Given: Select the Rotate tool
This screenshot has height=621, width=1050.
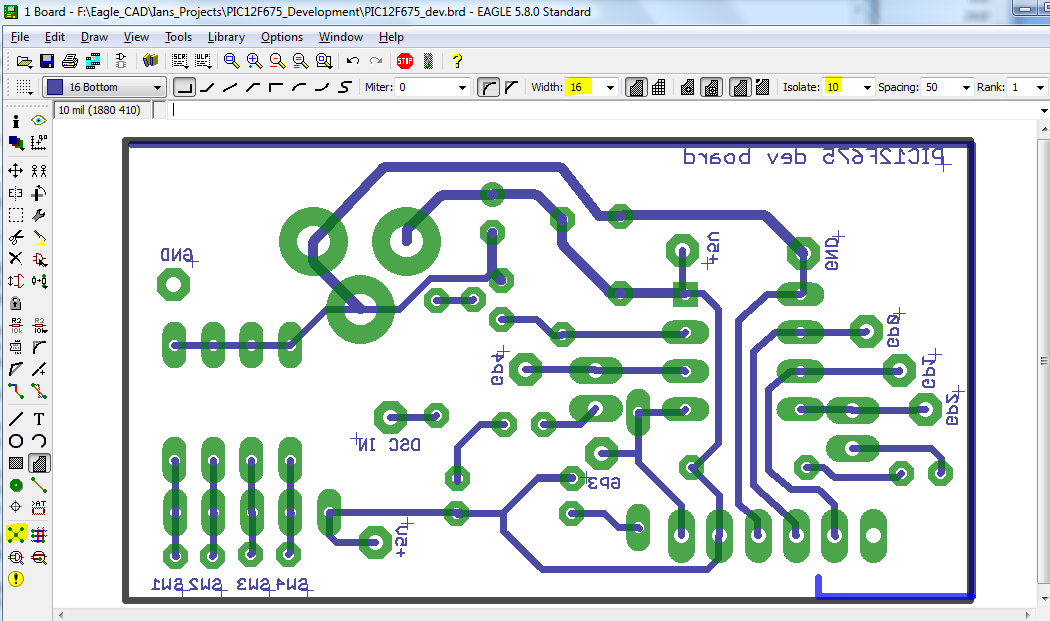Looking at the screenshot, I should click(x=39, y=193).
